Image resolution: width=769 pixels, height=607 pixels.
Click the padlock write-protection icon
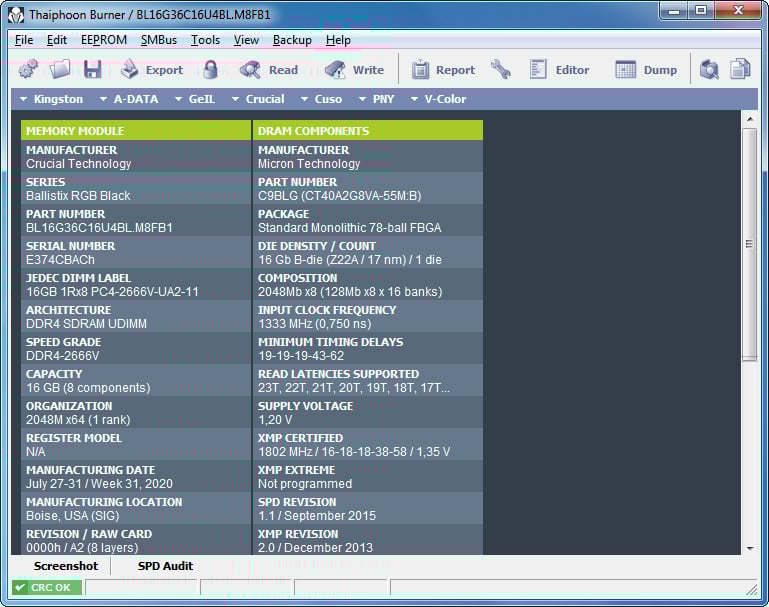(x=210, y=70)
